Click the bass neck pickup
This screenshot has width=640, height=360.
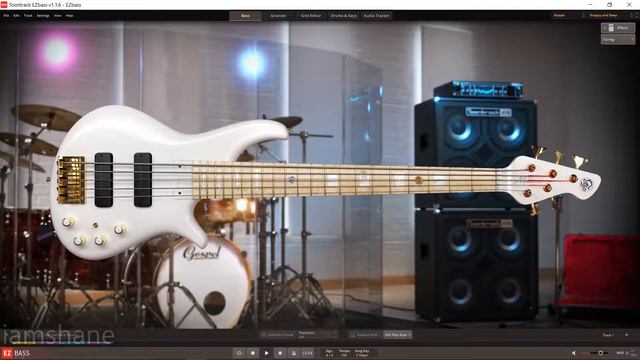click(x=143, y=180)
